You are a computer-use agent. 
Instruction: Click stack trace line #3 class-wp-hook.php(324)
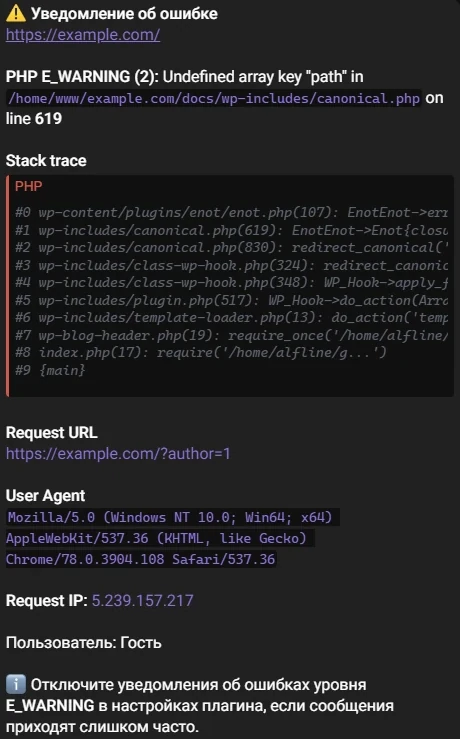pyautogui.click(x=232, y=265)
